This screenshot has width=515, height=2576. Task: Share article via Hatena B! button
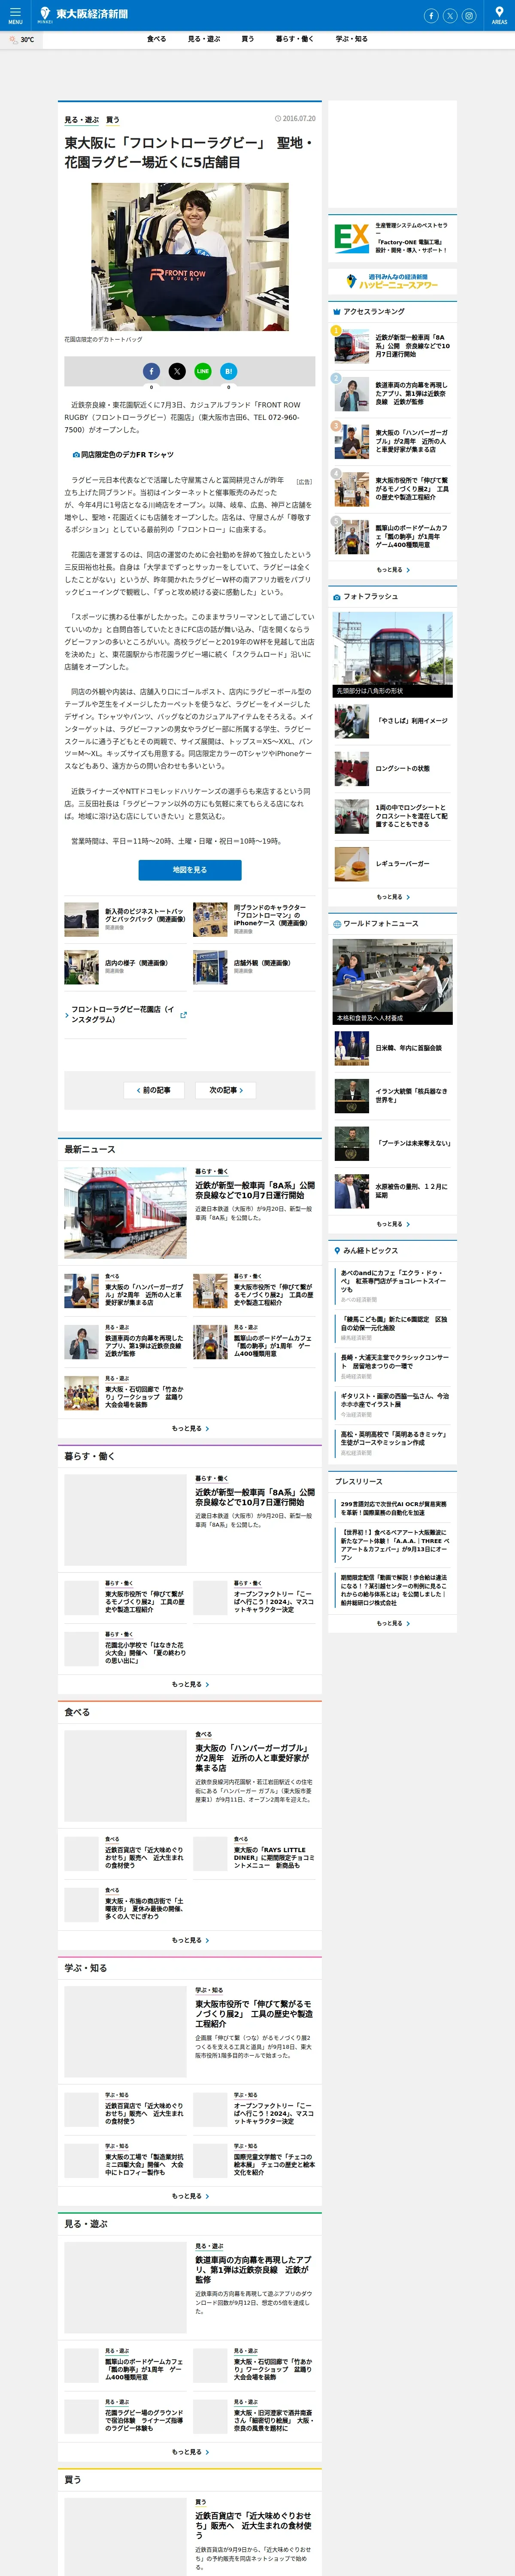tap(229, 371)
